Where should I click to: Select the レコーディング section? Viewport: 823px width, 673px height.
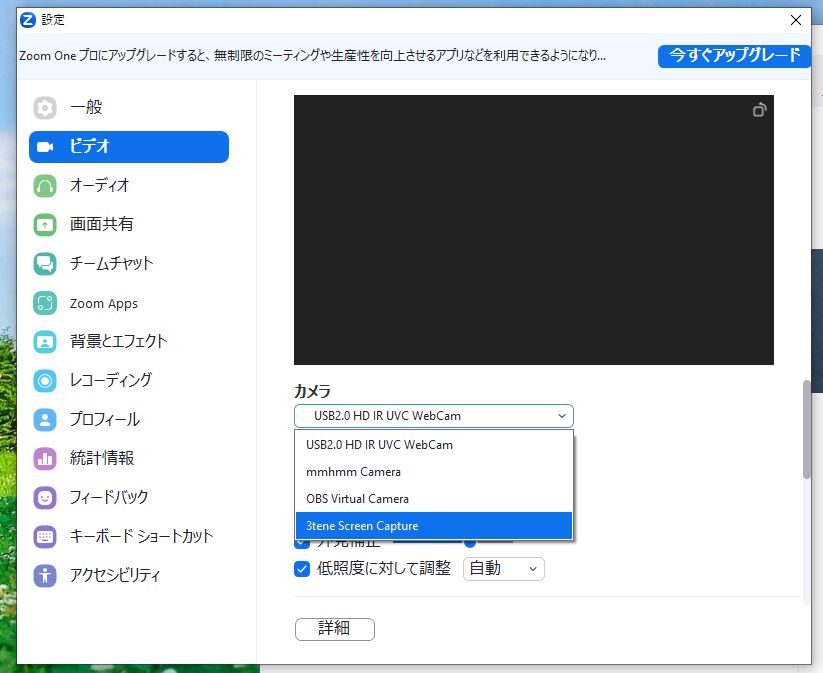pos(129,380)
